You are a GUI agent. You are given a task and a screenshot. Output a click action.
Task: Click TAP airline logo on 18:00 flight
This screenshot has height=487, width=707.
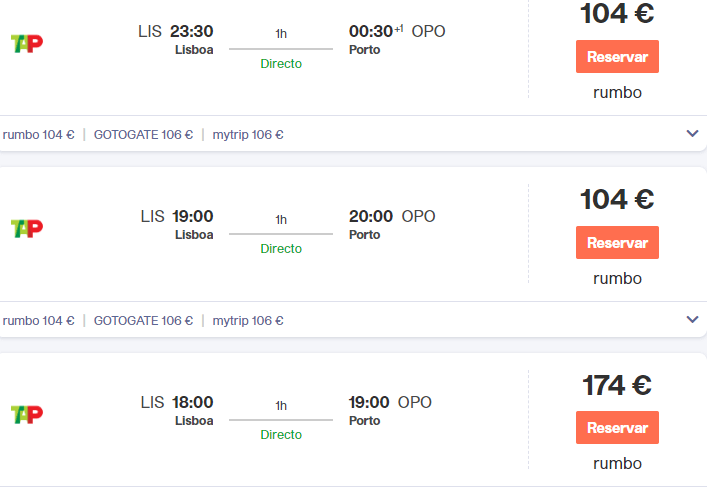[27, 414]
